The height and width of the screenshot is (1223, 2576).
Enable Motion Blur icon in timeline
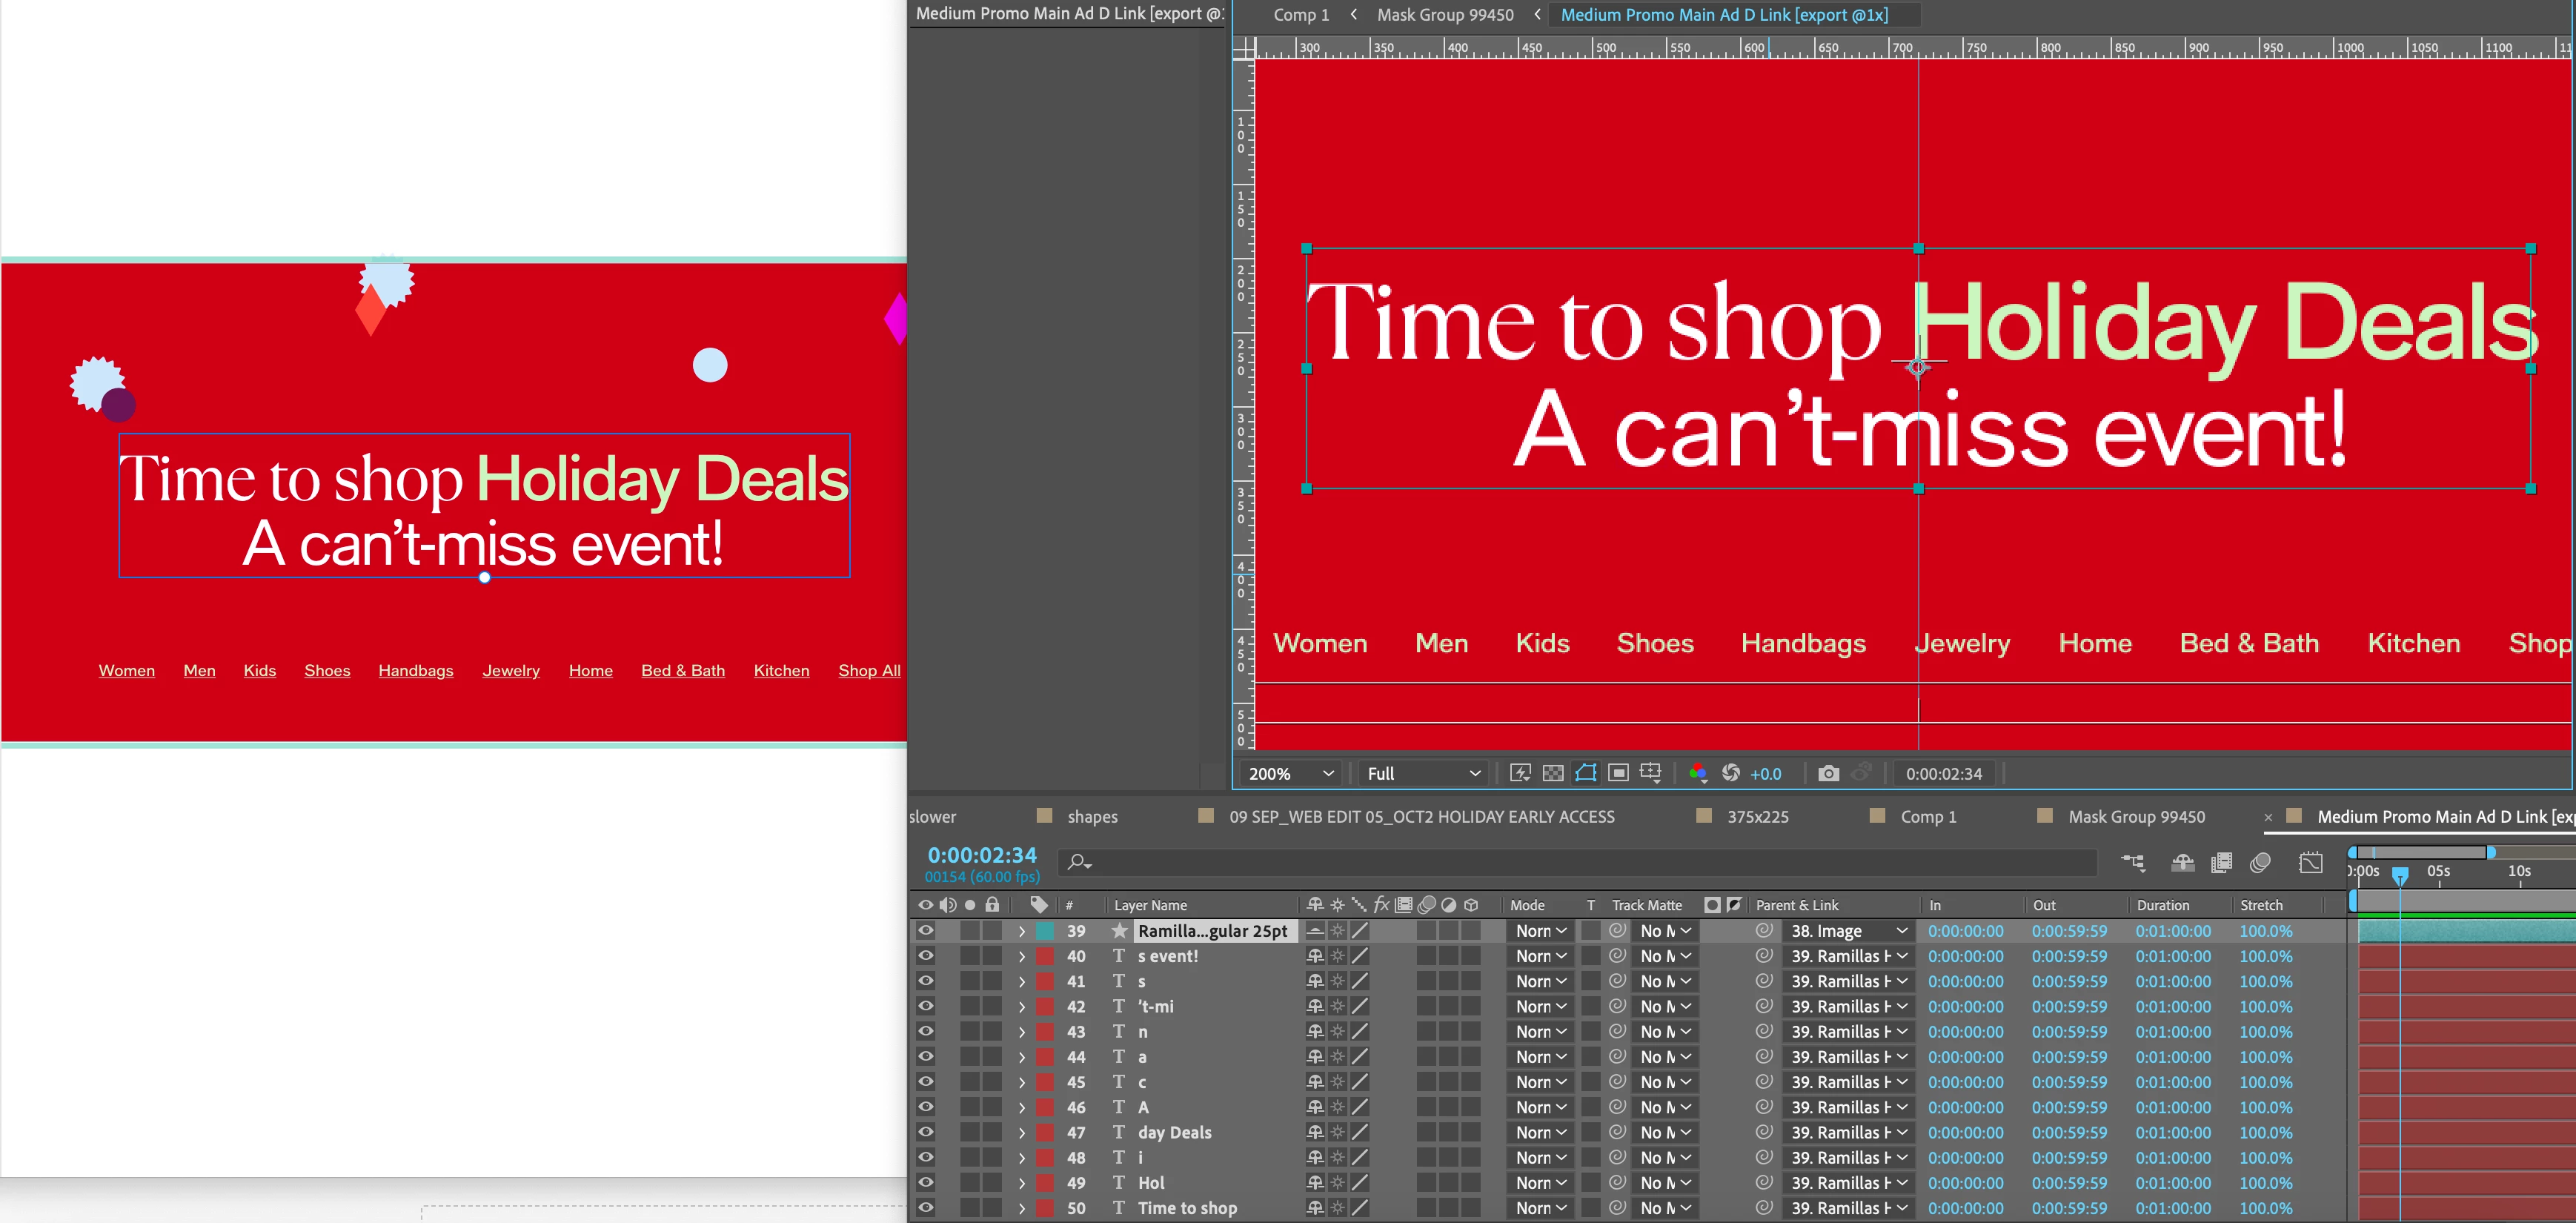pos(2260,862)
